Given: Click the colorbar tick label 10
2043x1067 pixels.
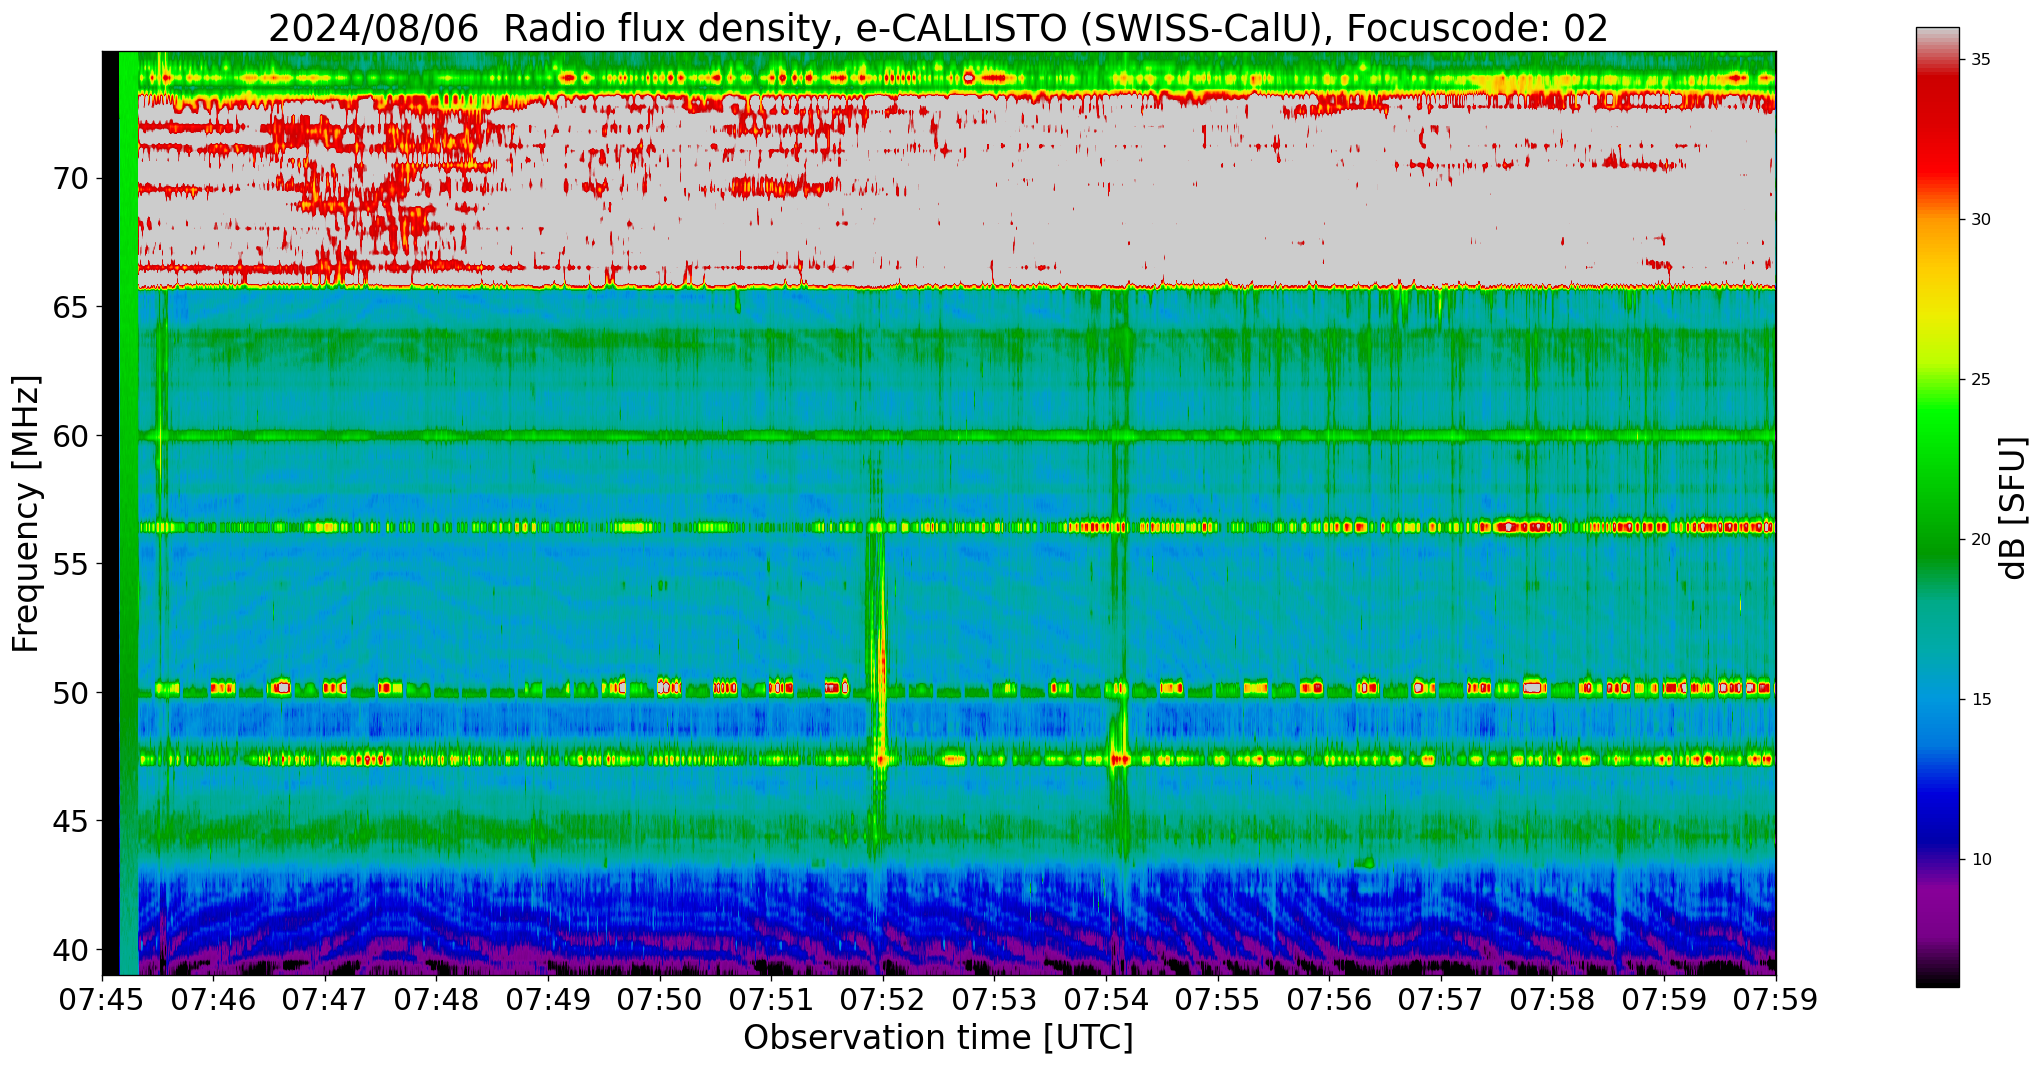Looking at the screenshot, I should [x=1981, y=860].
